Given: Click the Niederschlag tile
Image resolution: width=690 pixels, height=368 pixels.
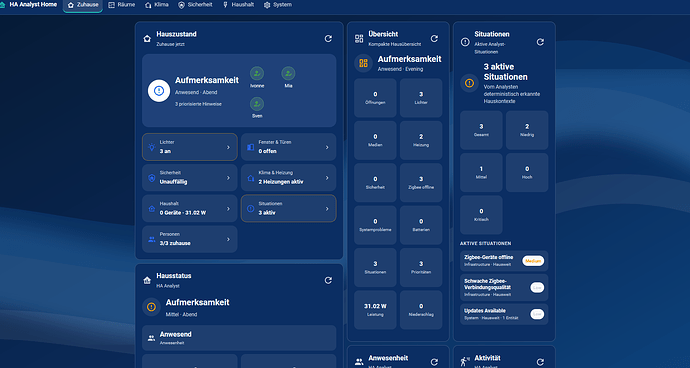Looking at the screenshot, I should point(421,310).
